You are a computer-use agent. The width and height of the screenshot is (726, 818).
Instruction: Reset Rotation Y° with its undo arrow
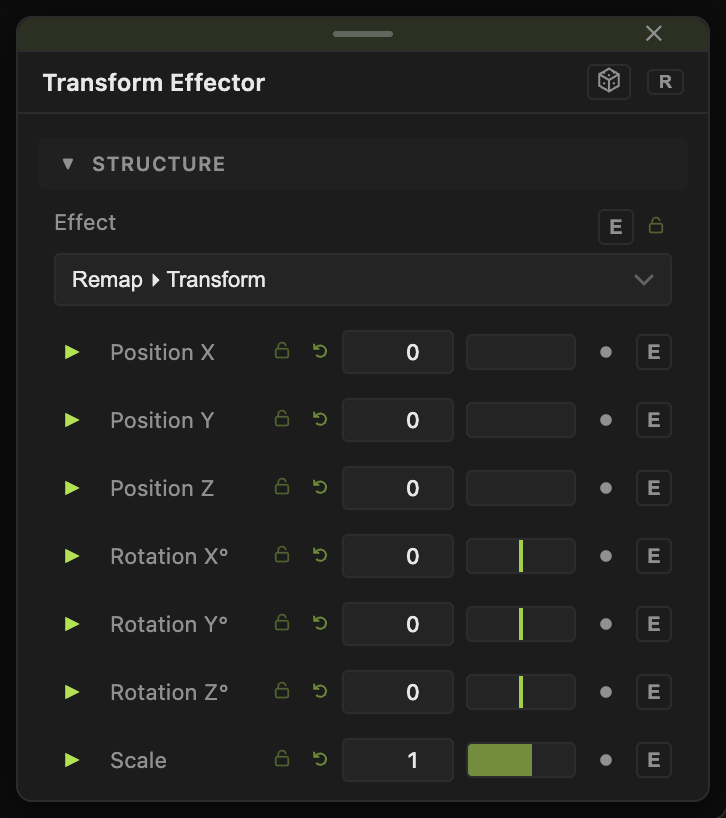tap(320, 623)
